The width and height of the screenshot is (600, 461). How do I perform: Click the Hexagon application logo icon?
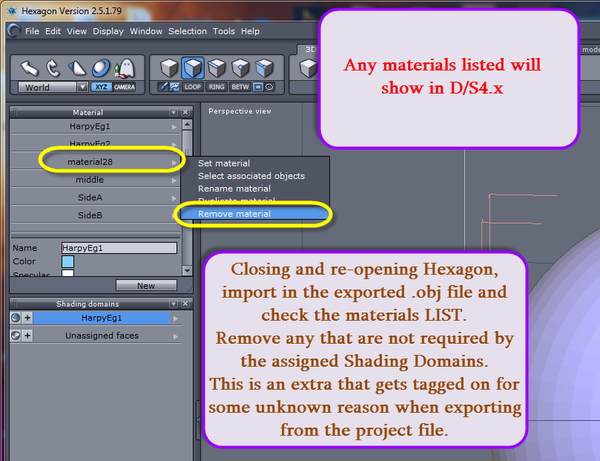coord(14,31)
